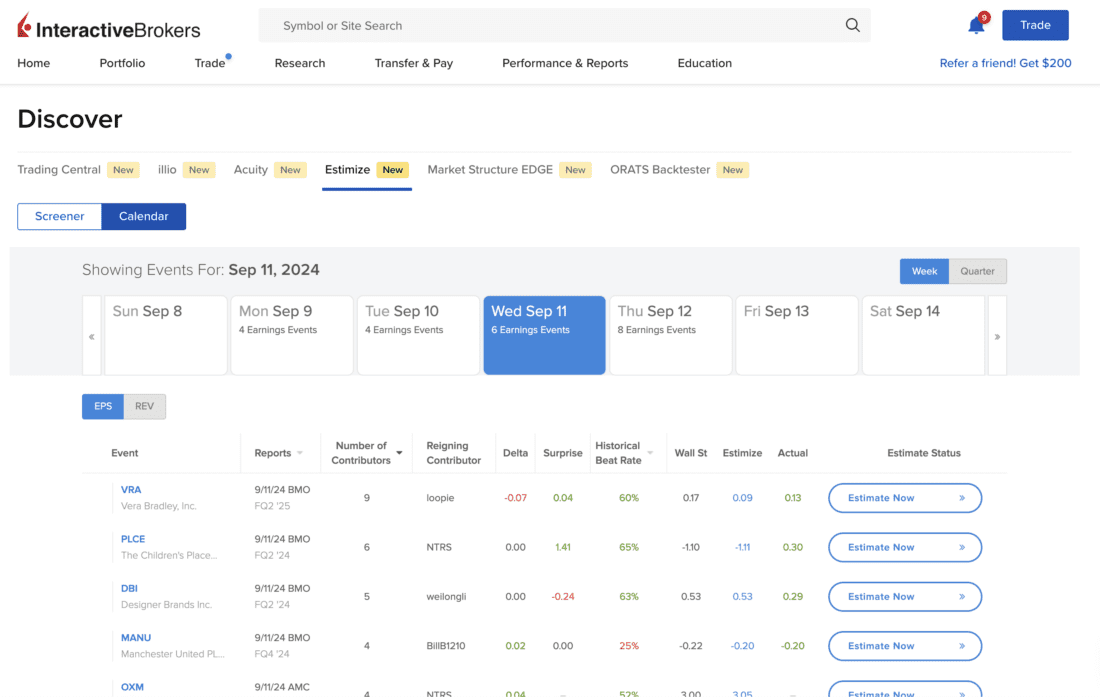Screen dimensions: 1100x697
Task: Select Fri Sep 13 day card
Action: [797, 335]
